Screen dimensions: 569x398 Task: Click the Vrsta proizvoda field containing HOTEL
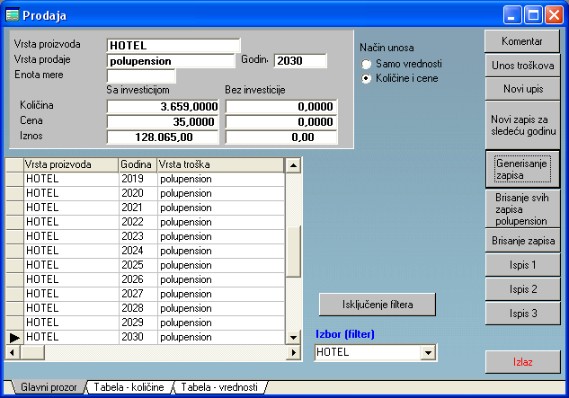click(173, 46)
